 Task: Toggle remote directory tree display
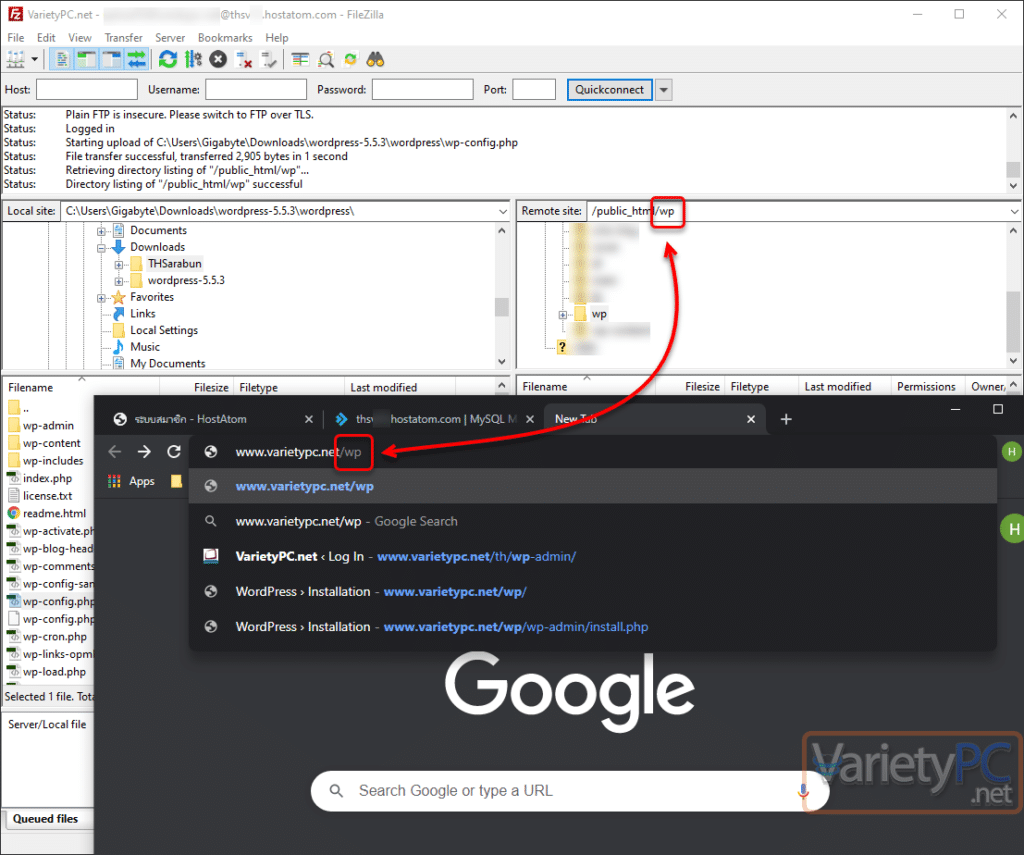pos(112,60)
